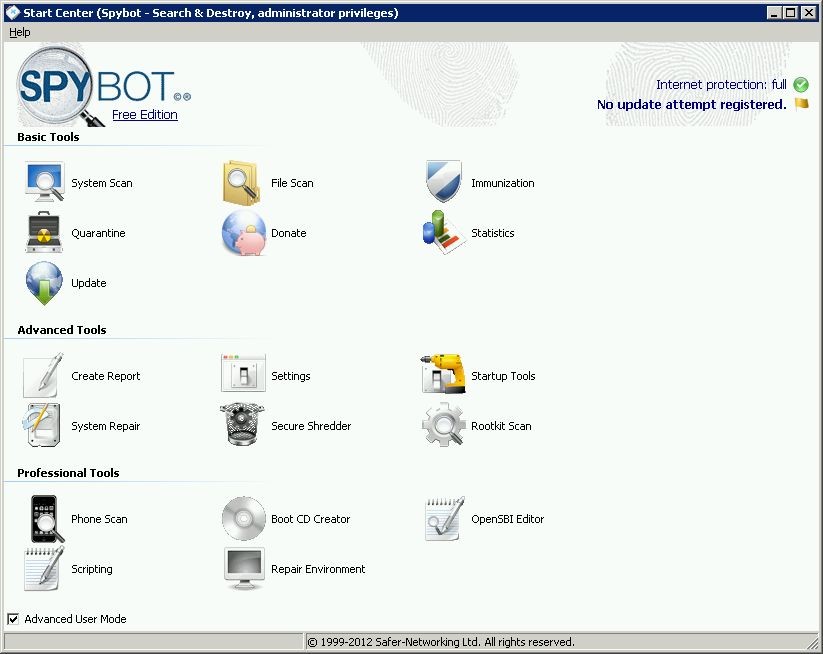Click the Repair Environment label
Viewport: 823px width, 654px height.
point(318,569)
